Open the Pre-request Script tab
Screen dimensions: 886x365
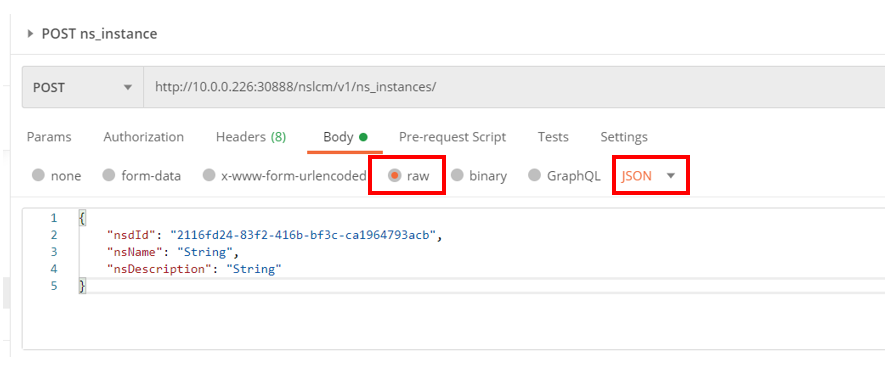tap(453, 137)
